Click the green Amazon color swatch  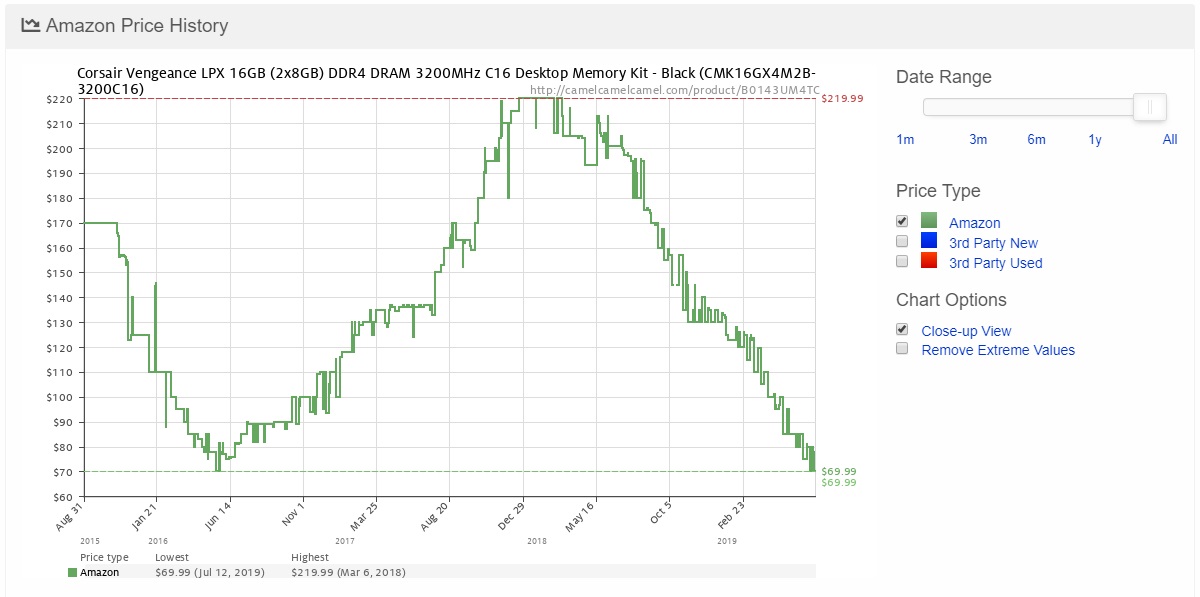[929, 222]
